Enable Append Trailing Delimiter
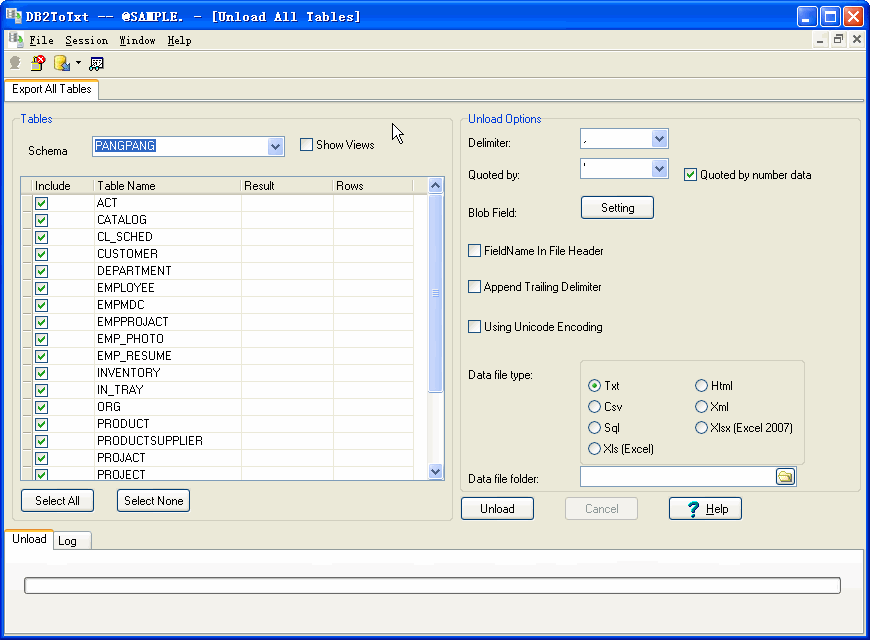This screenshot has height=640, width=870. click(474, 287)
